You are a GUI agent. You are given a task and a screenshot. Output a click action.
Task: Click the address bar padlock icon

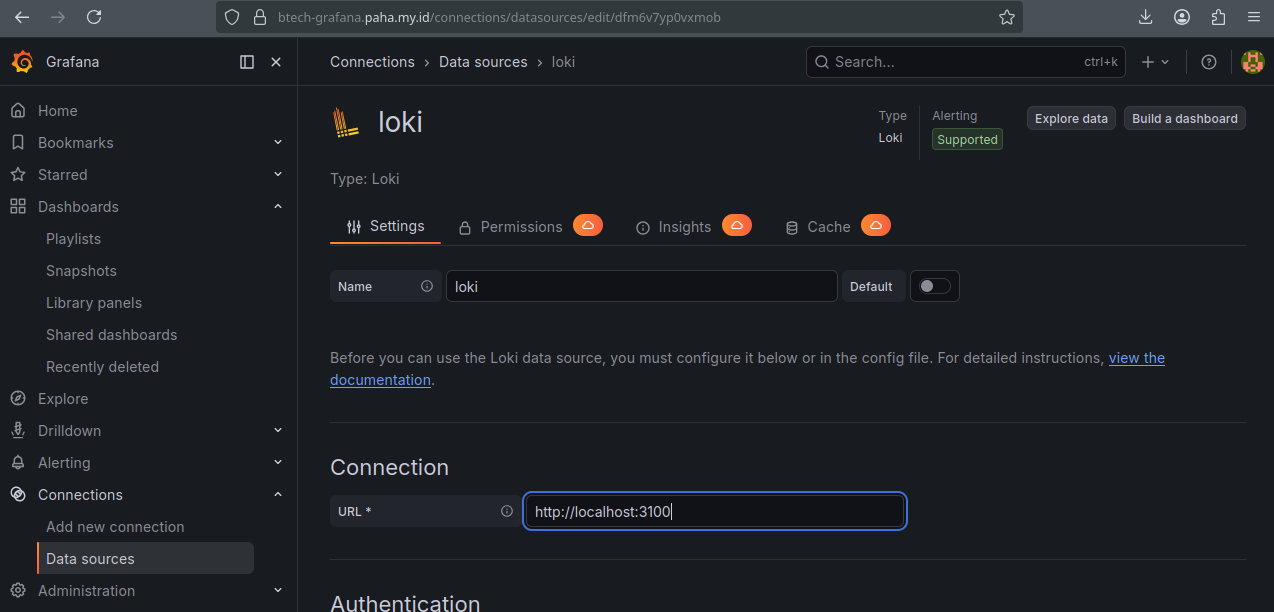(x=260, y=17)
